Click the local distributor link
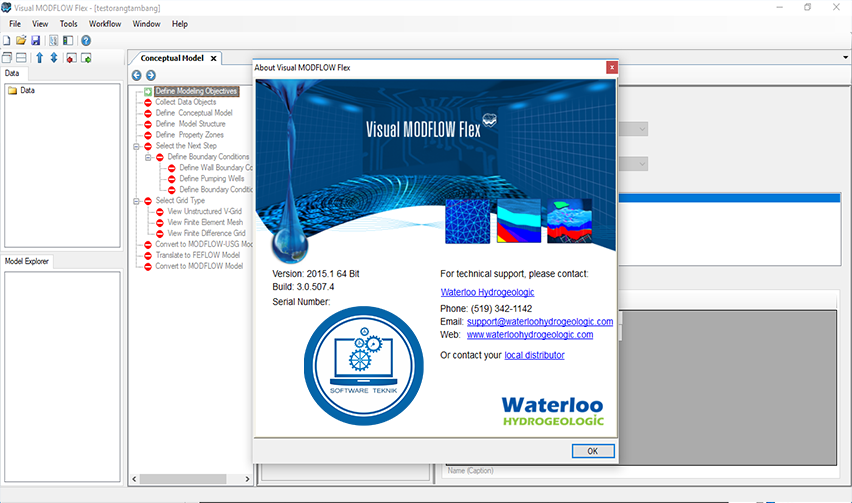This screenshot has height=503, width=852. pos(534,355)
